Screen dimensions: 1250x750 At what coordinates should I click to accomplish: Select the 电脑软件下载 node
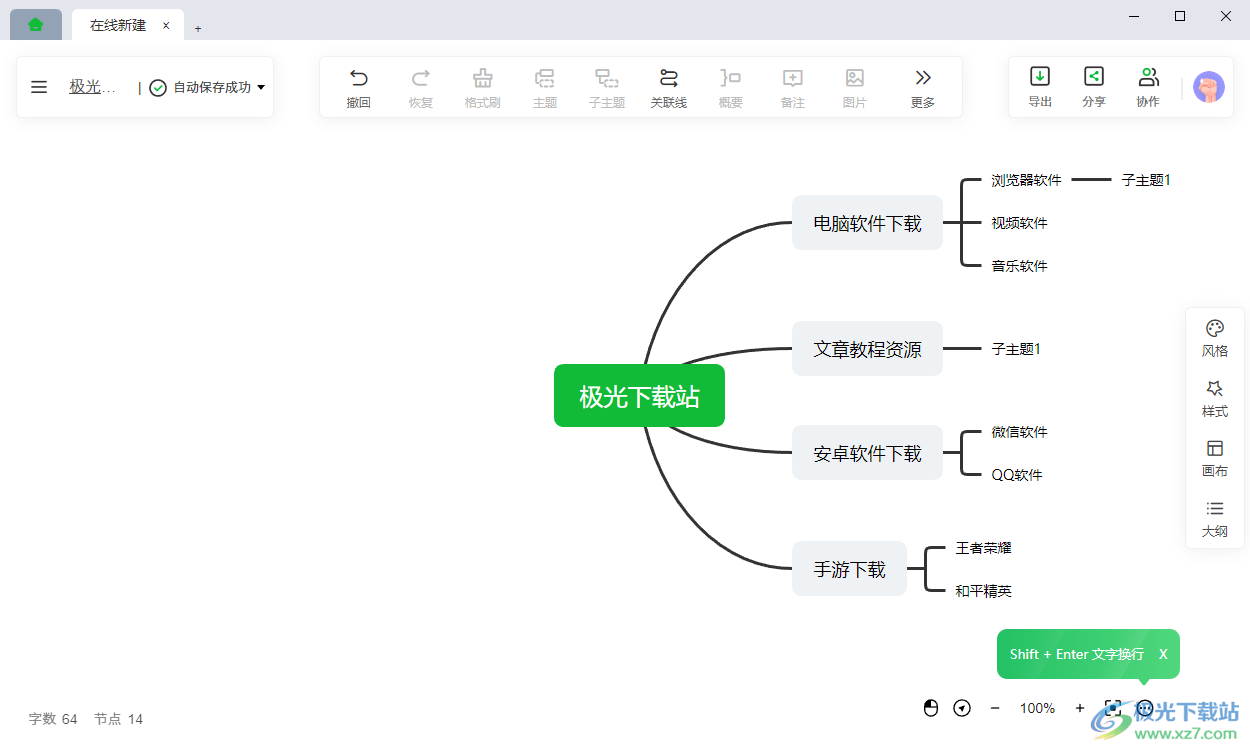pos(867,223)
